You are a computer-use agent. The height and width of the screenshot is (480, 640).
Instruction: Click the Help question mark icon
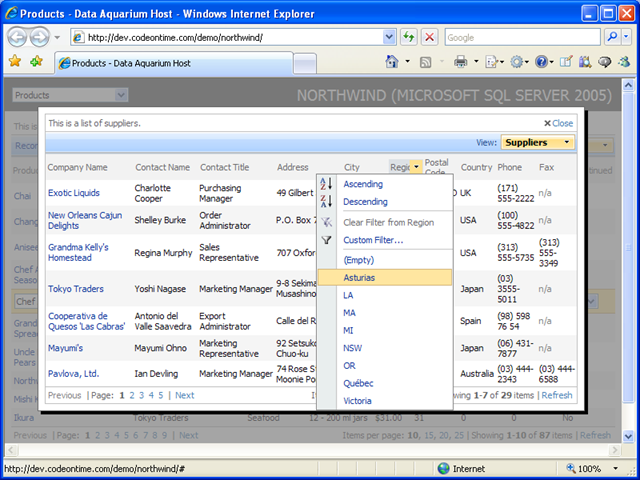click(541, 62)
